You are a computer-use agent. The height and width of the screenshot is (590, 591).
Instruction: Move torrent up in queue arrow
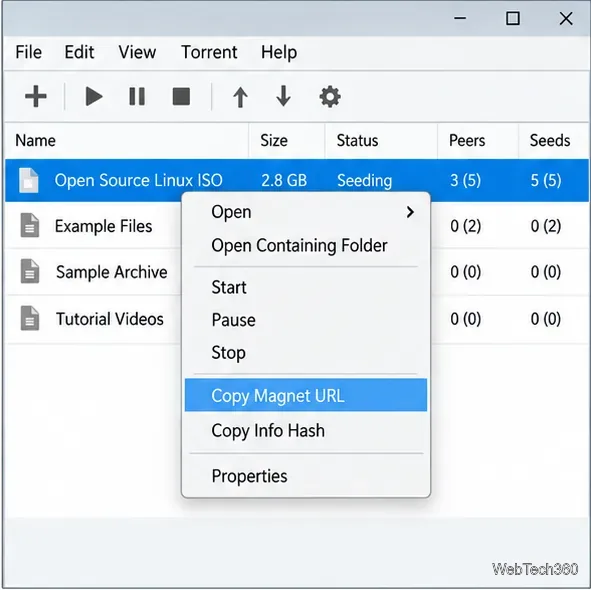click(x=240, y=97)
